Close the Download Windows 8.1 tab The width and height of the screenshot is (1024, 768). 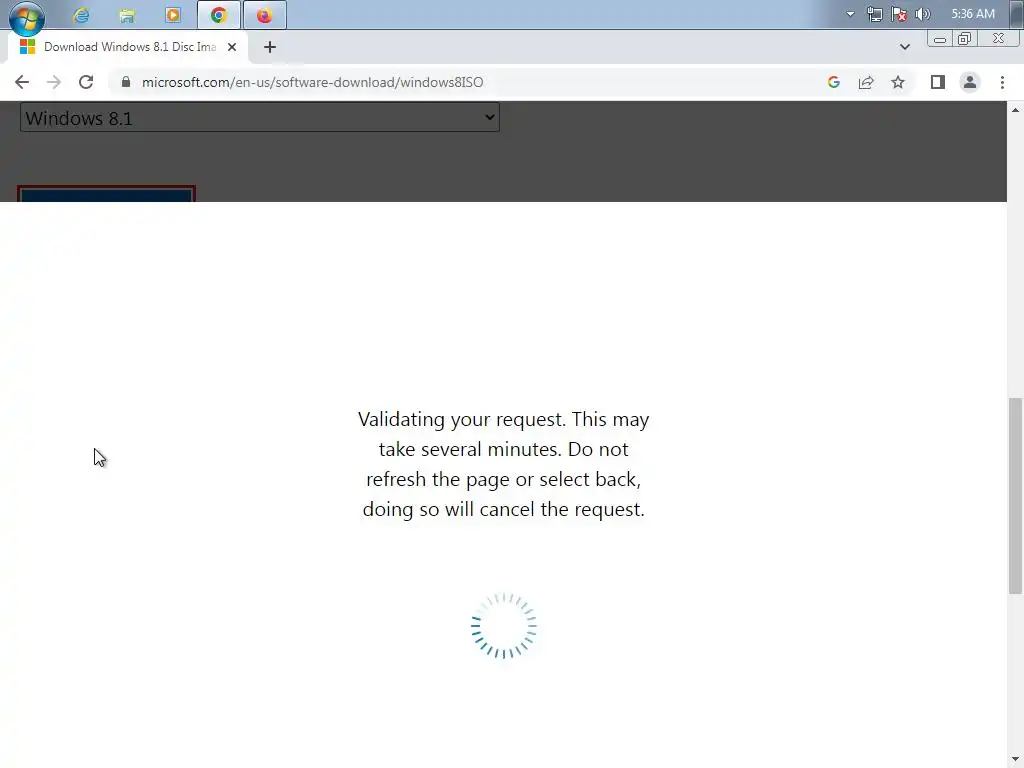click(232, 47)
